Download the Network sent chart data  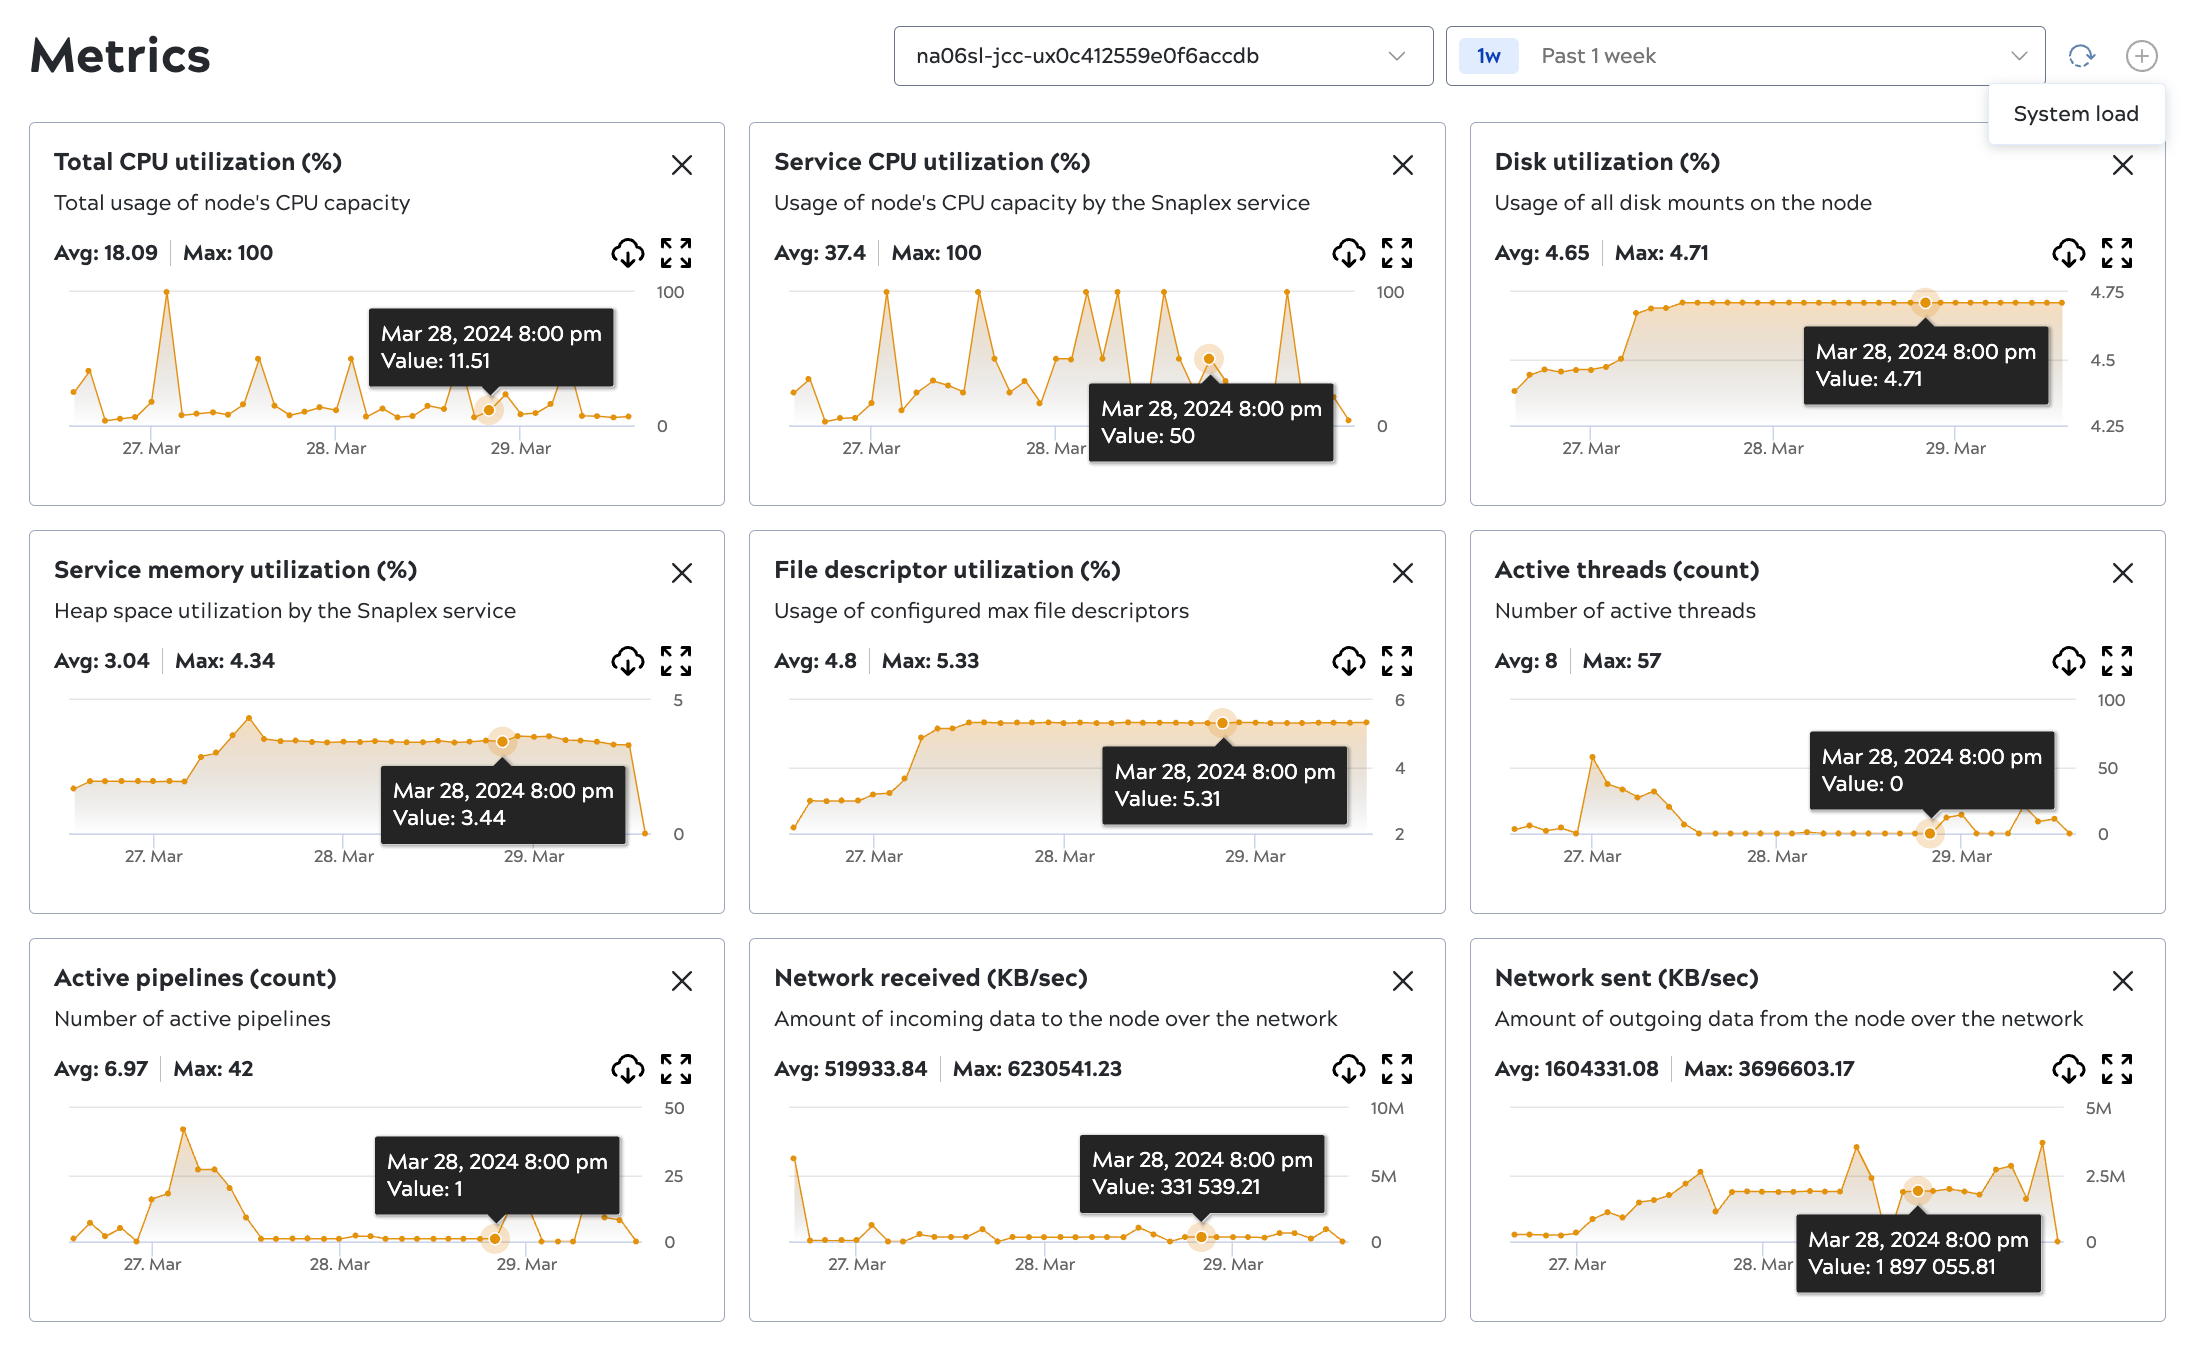click(x=2069, y=1069)
